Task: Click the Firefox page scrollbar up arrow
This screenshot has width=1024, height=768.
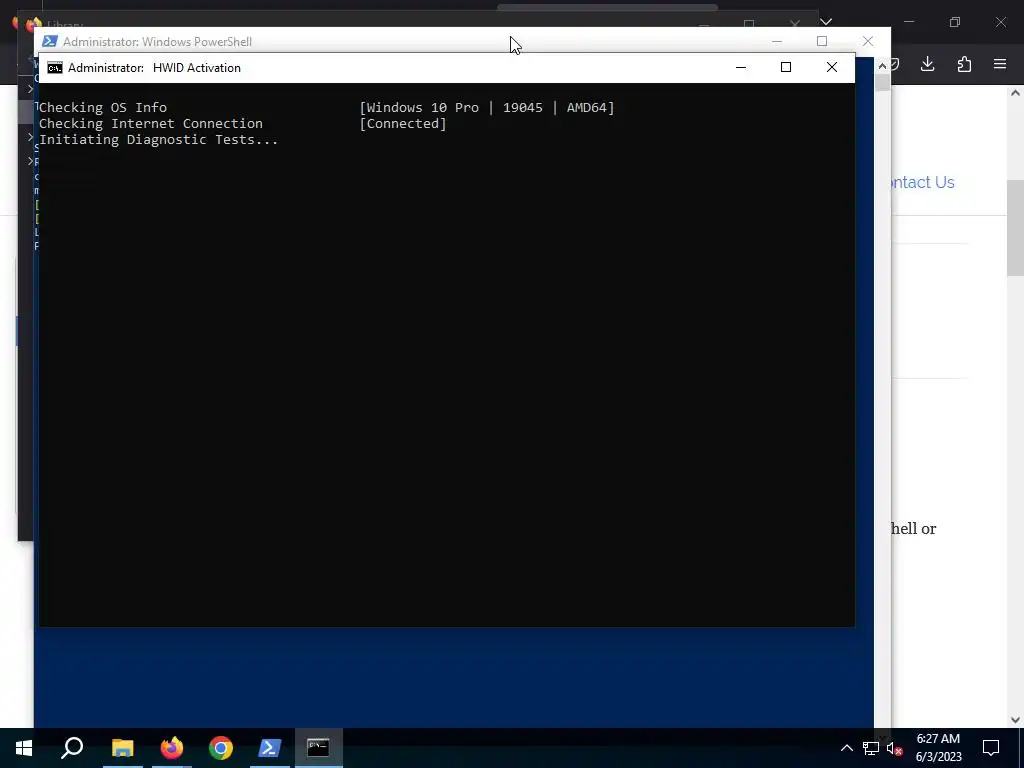Action: (1015, 93)
